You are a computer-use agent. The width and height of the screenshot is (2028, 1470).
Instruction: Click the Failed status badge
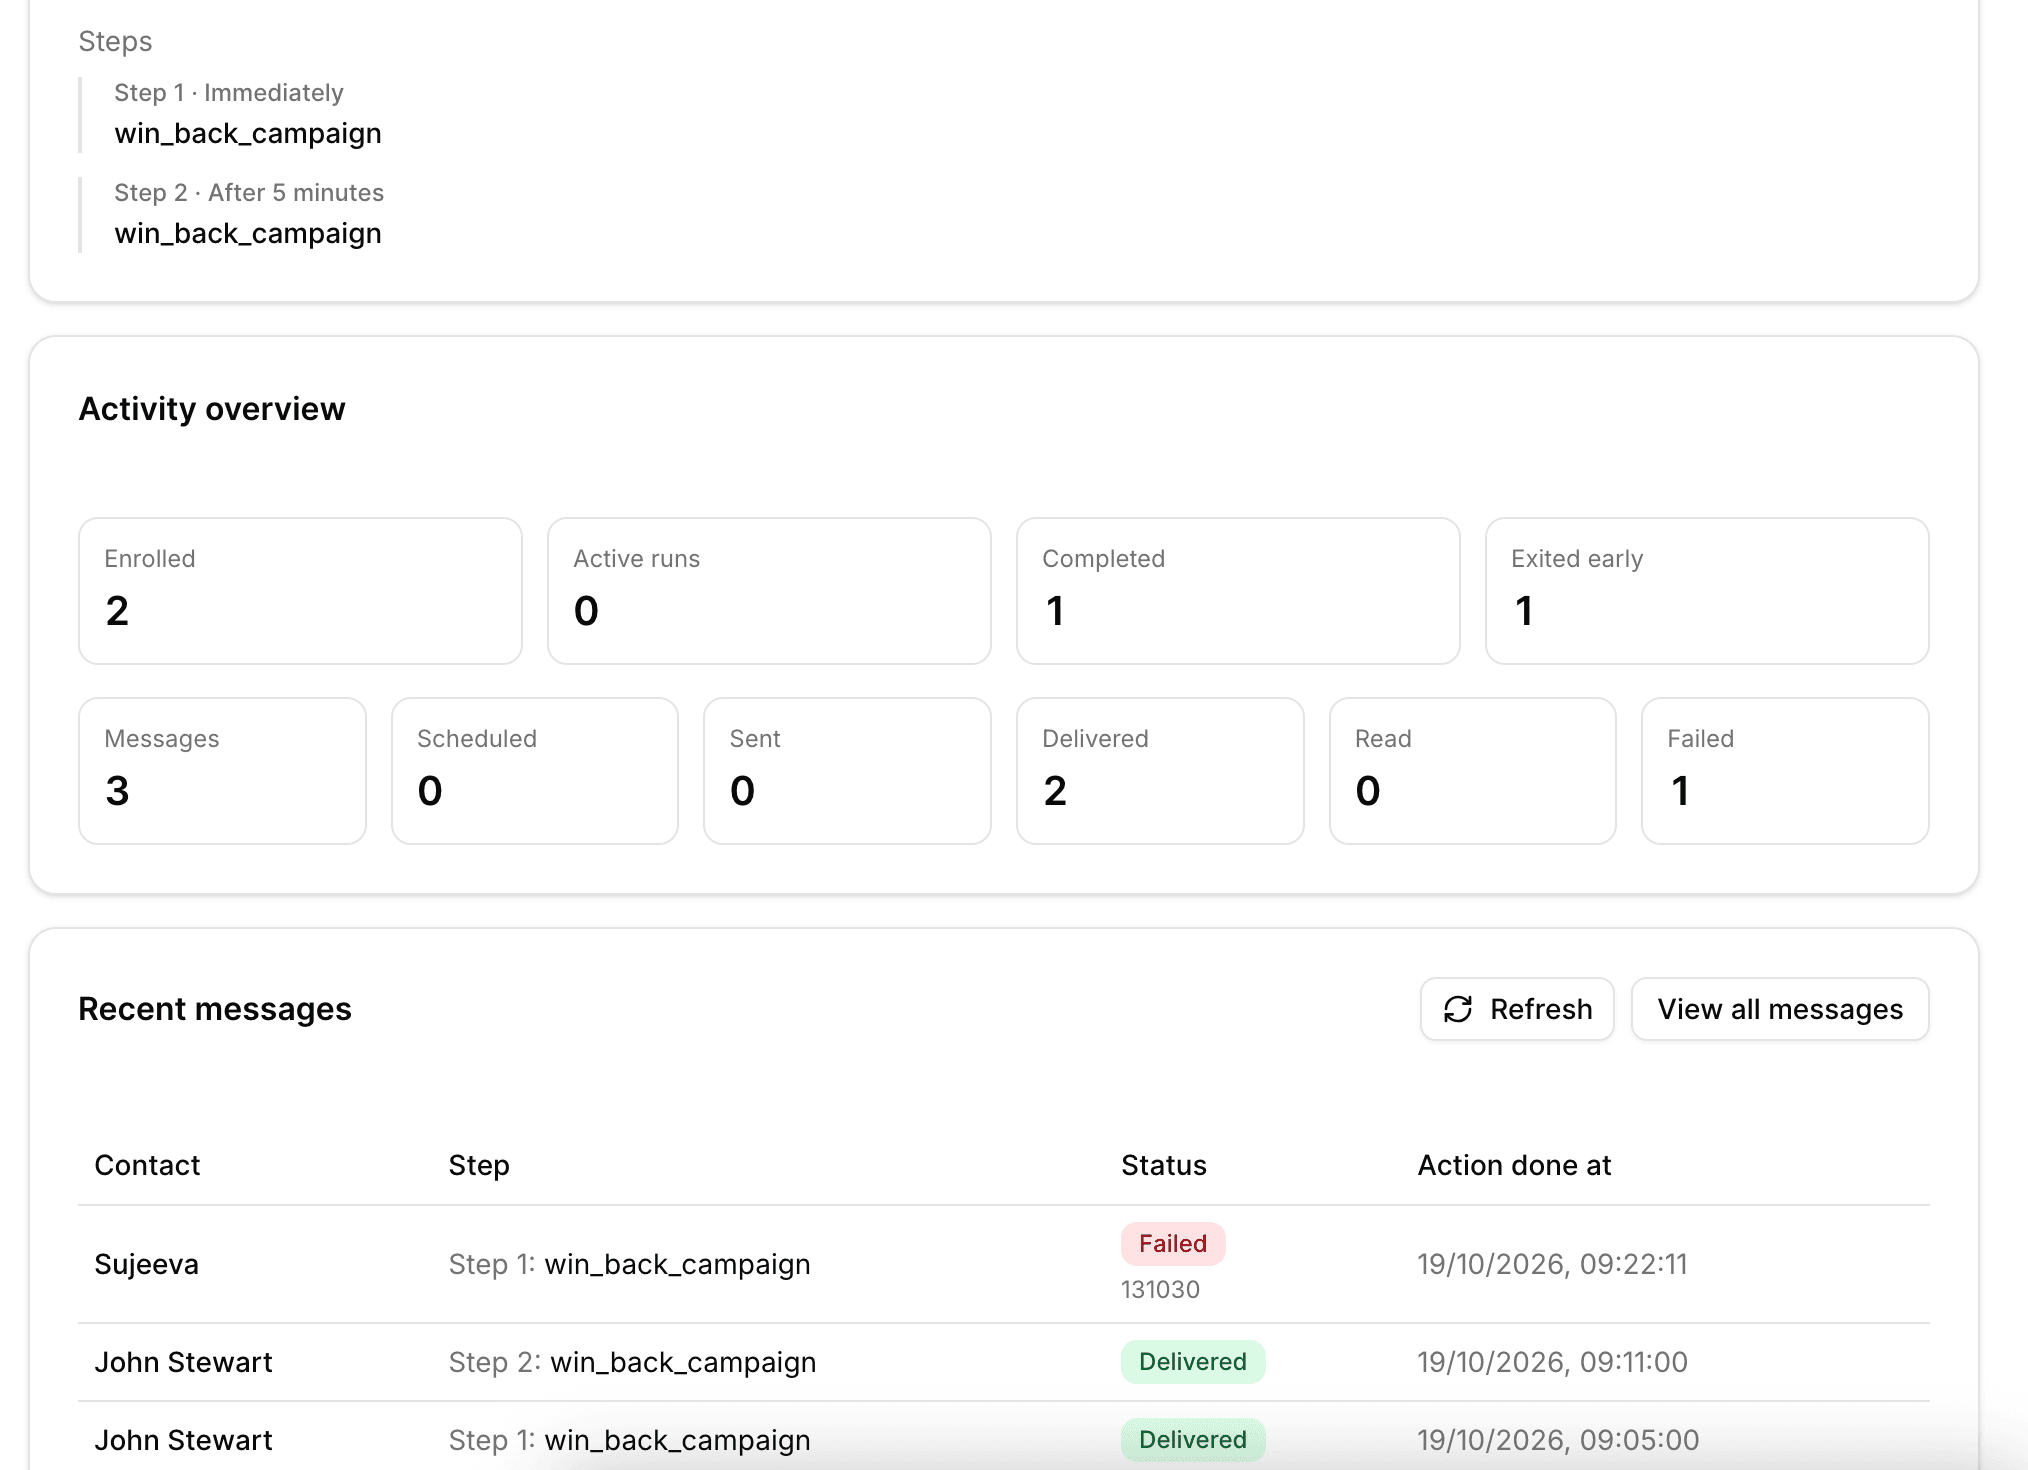tap(1173, 1243)
